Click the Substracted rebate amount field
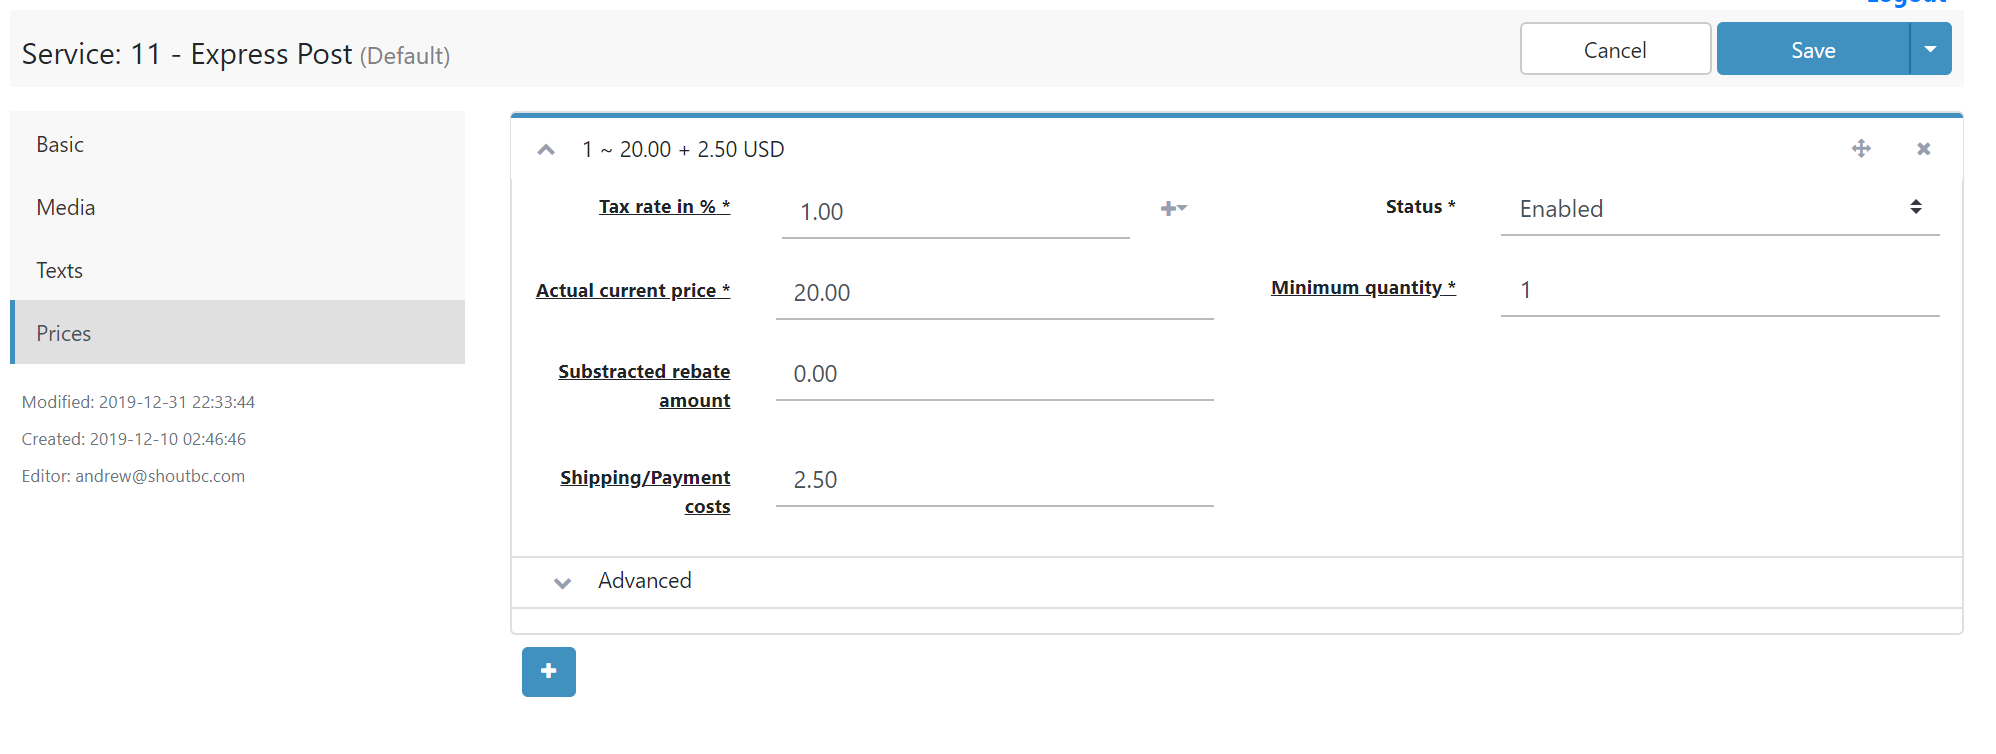The width and height of the screenshot is (1996, 754). [995, 374]
